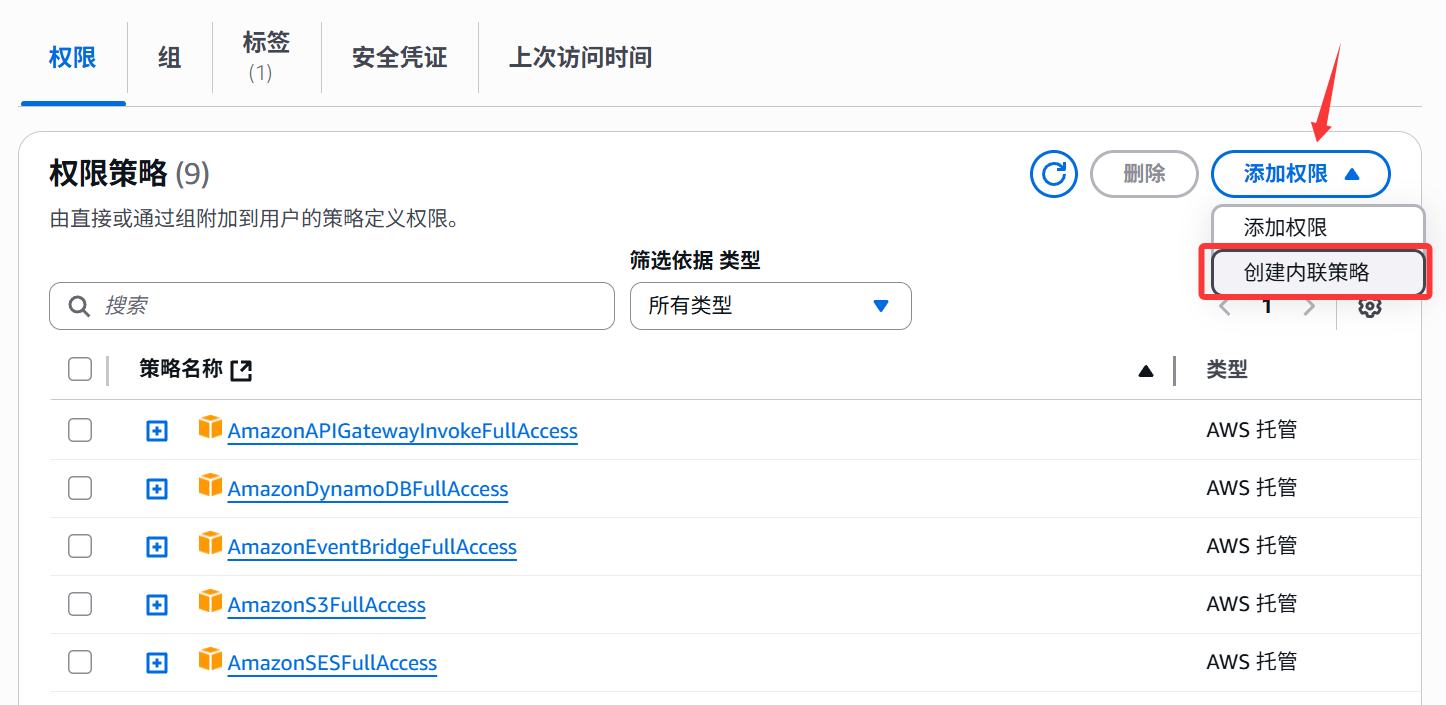Open the table settings gear icon
Screen dimensions: 1446x705
click(1370, 307)
